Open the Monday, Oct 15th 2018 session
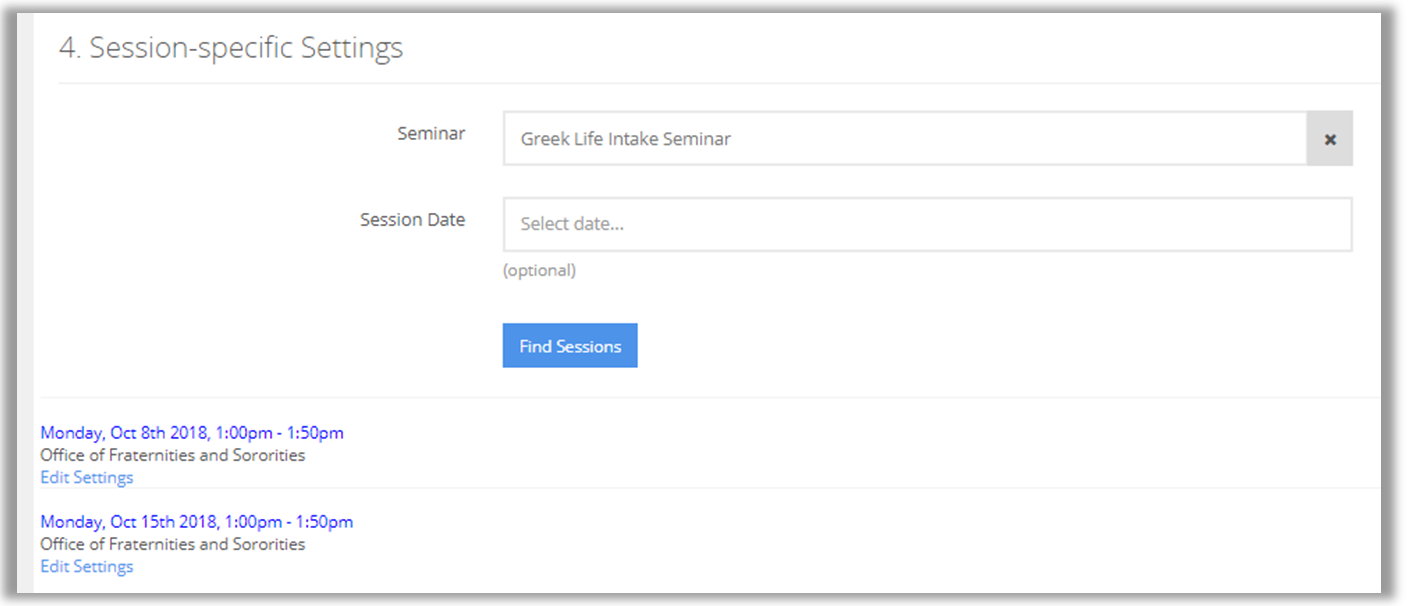The height and width of the screenshot is (606, 1410). click(x=196, y=522)
